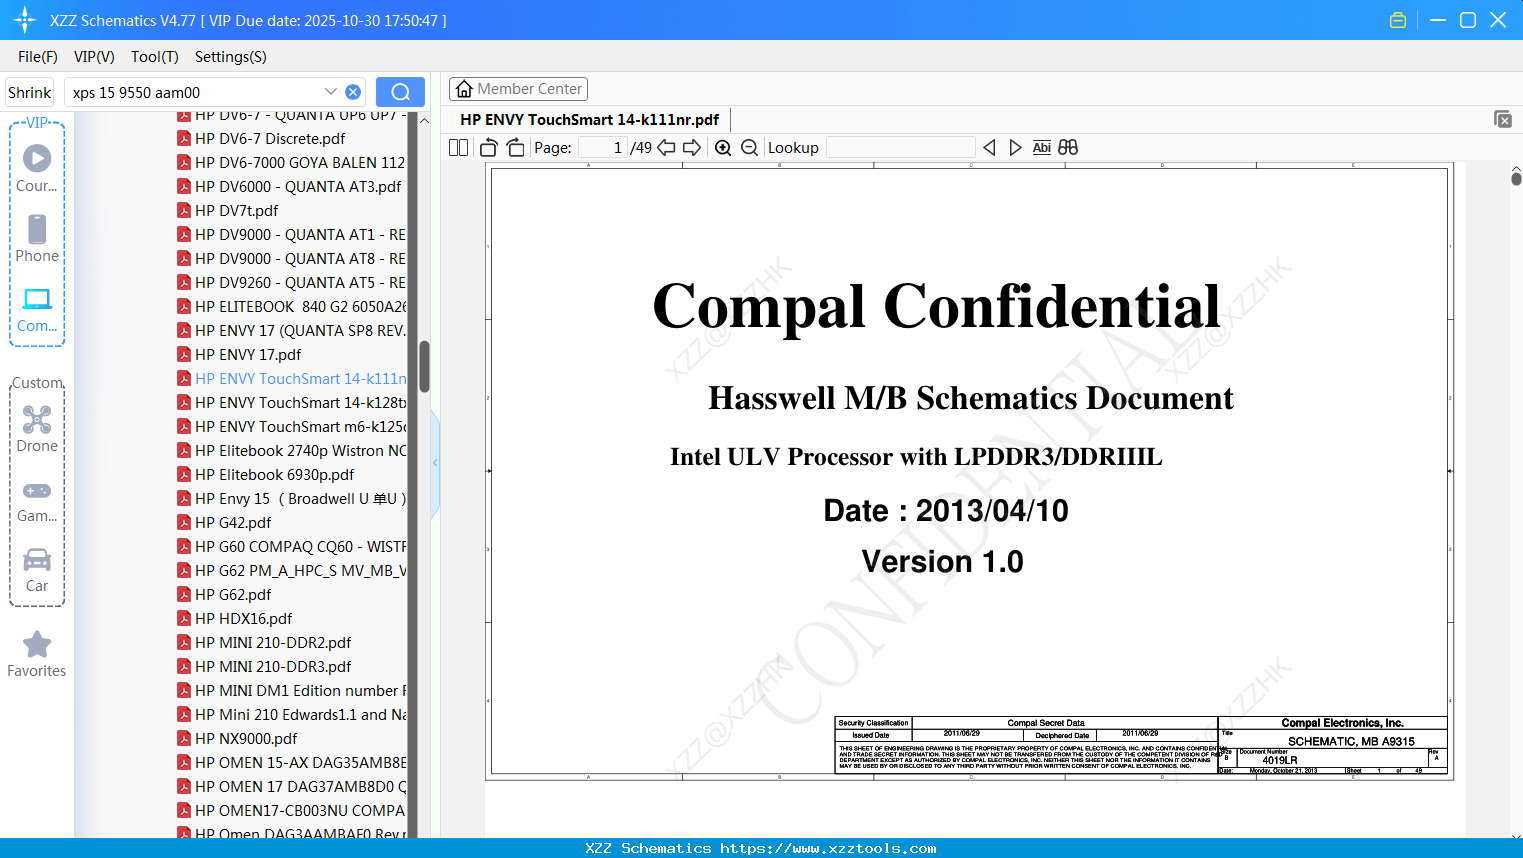Find next lookup result triangle
The height and width of the screenshot is (858, 1523).
pos(1015,147)
